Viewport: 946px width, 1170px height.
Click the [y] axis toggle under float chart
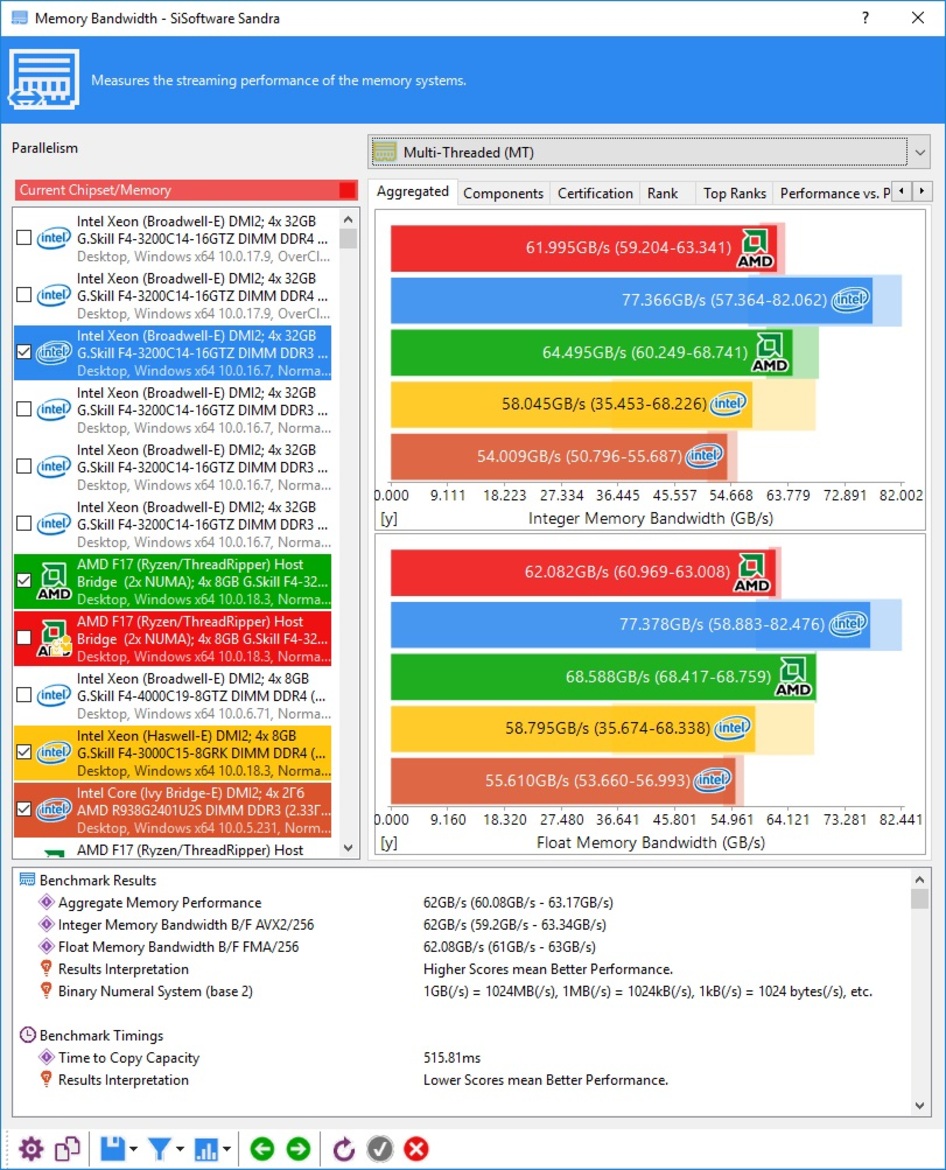389,843
